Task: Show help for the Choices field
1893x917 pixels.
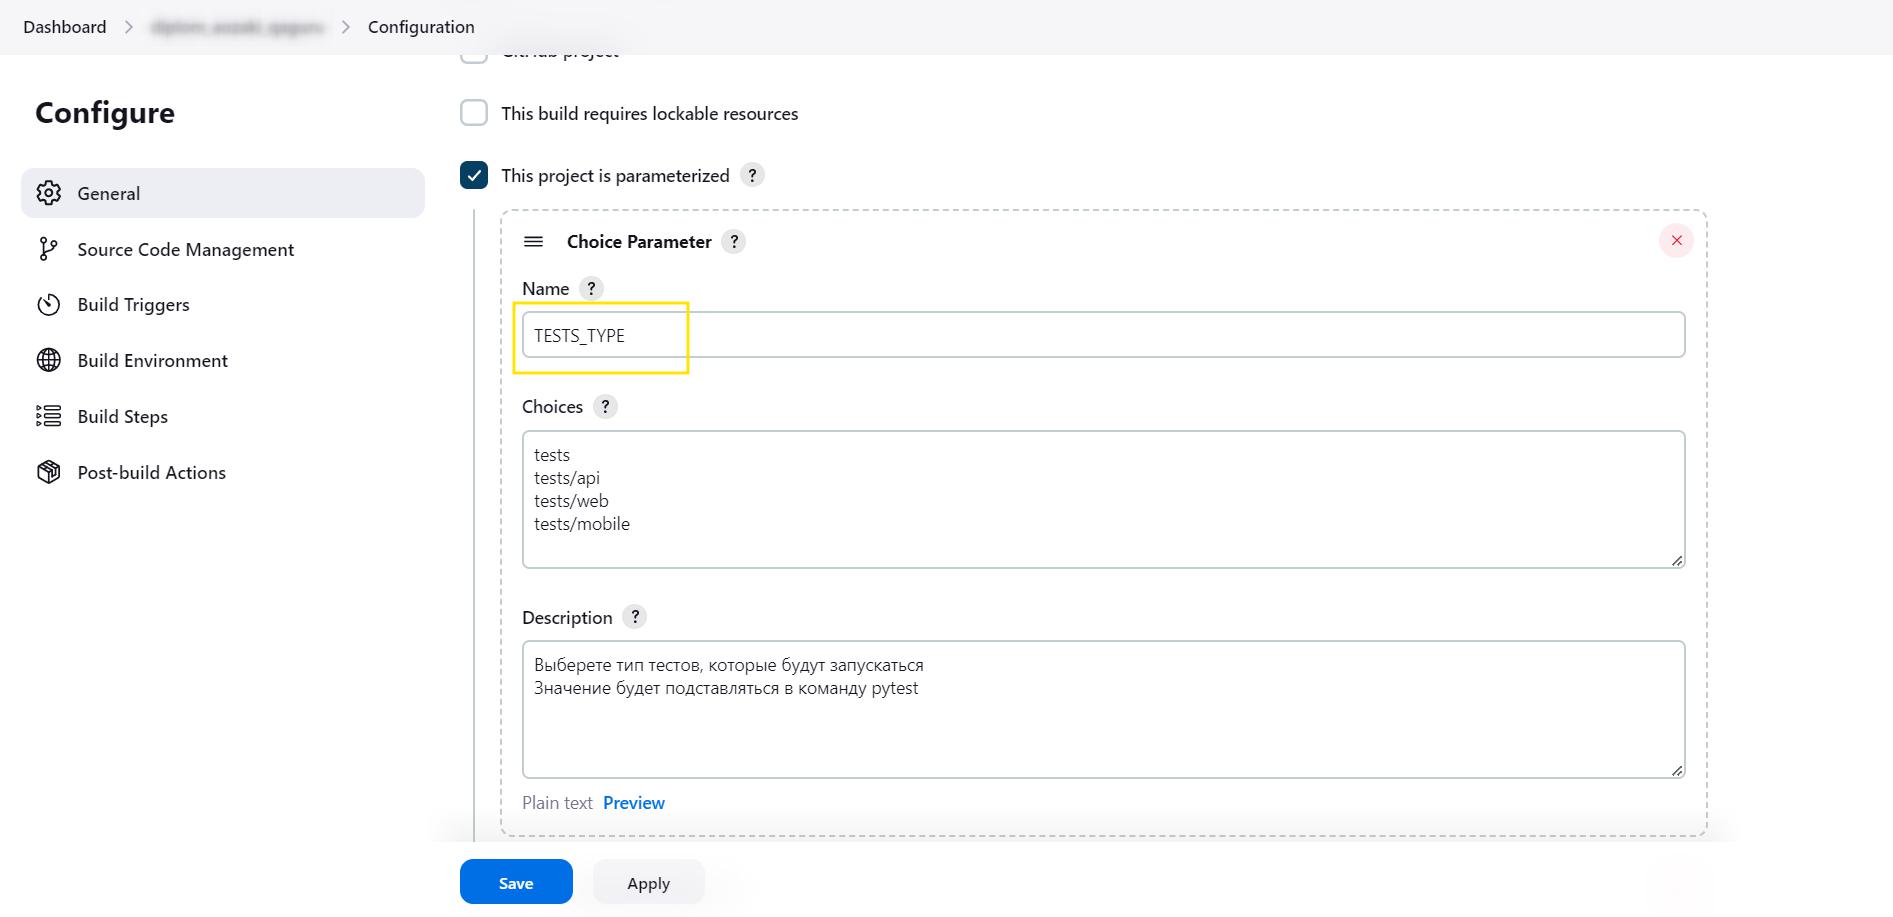Action: [605, 407]
